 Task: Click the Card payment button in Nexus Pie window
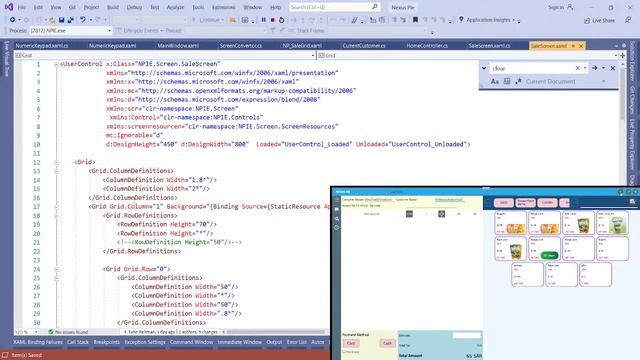(351, 343)
